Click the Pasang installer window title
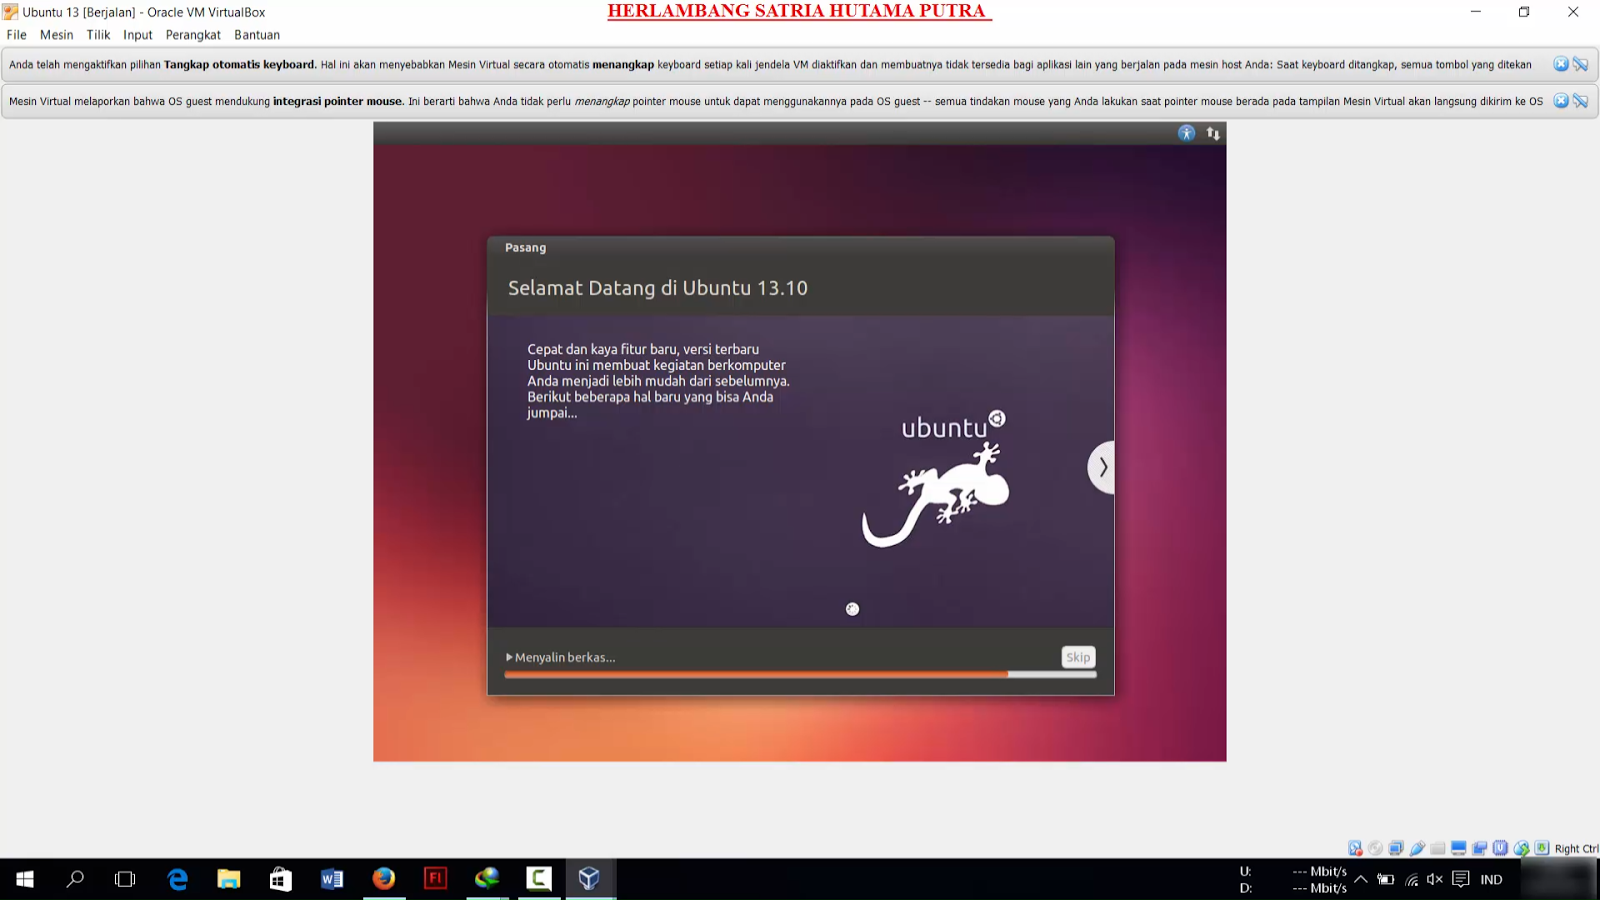This screenshot has width=1600, height=900. click(526, 248)
